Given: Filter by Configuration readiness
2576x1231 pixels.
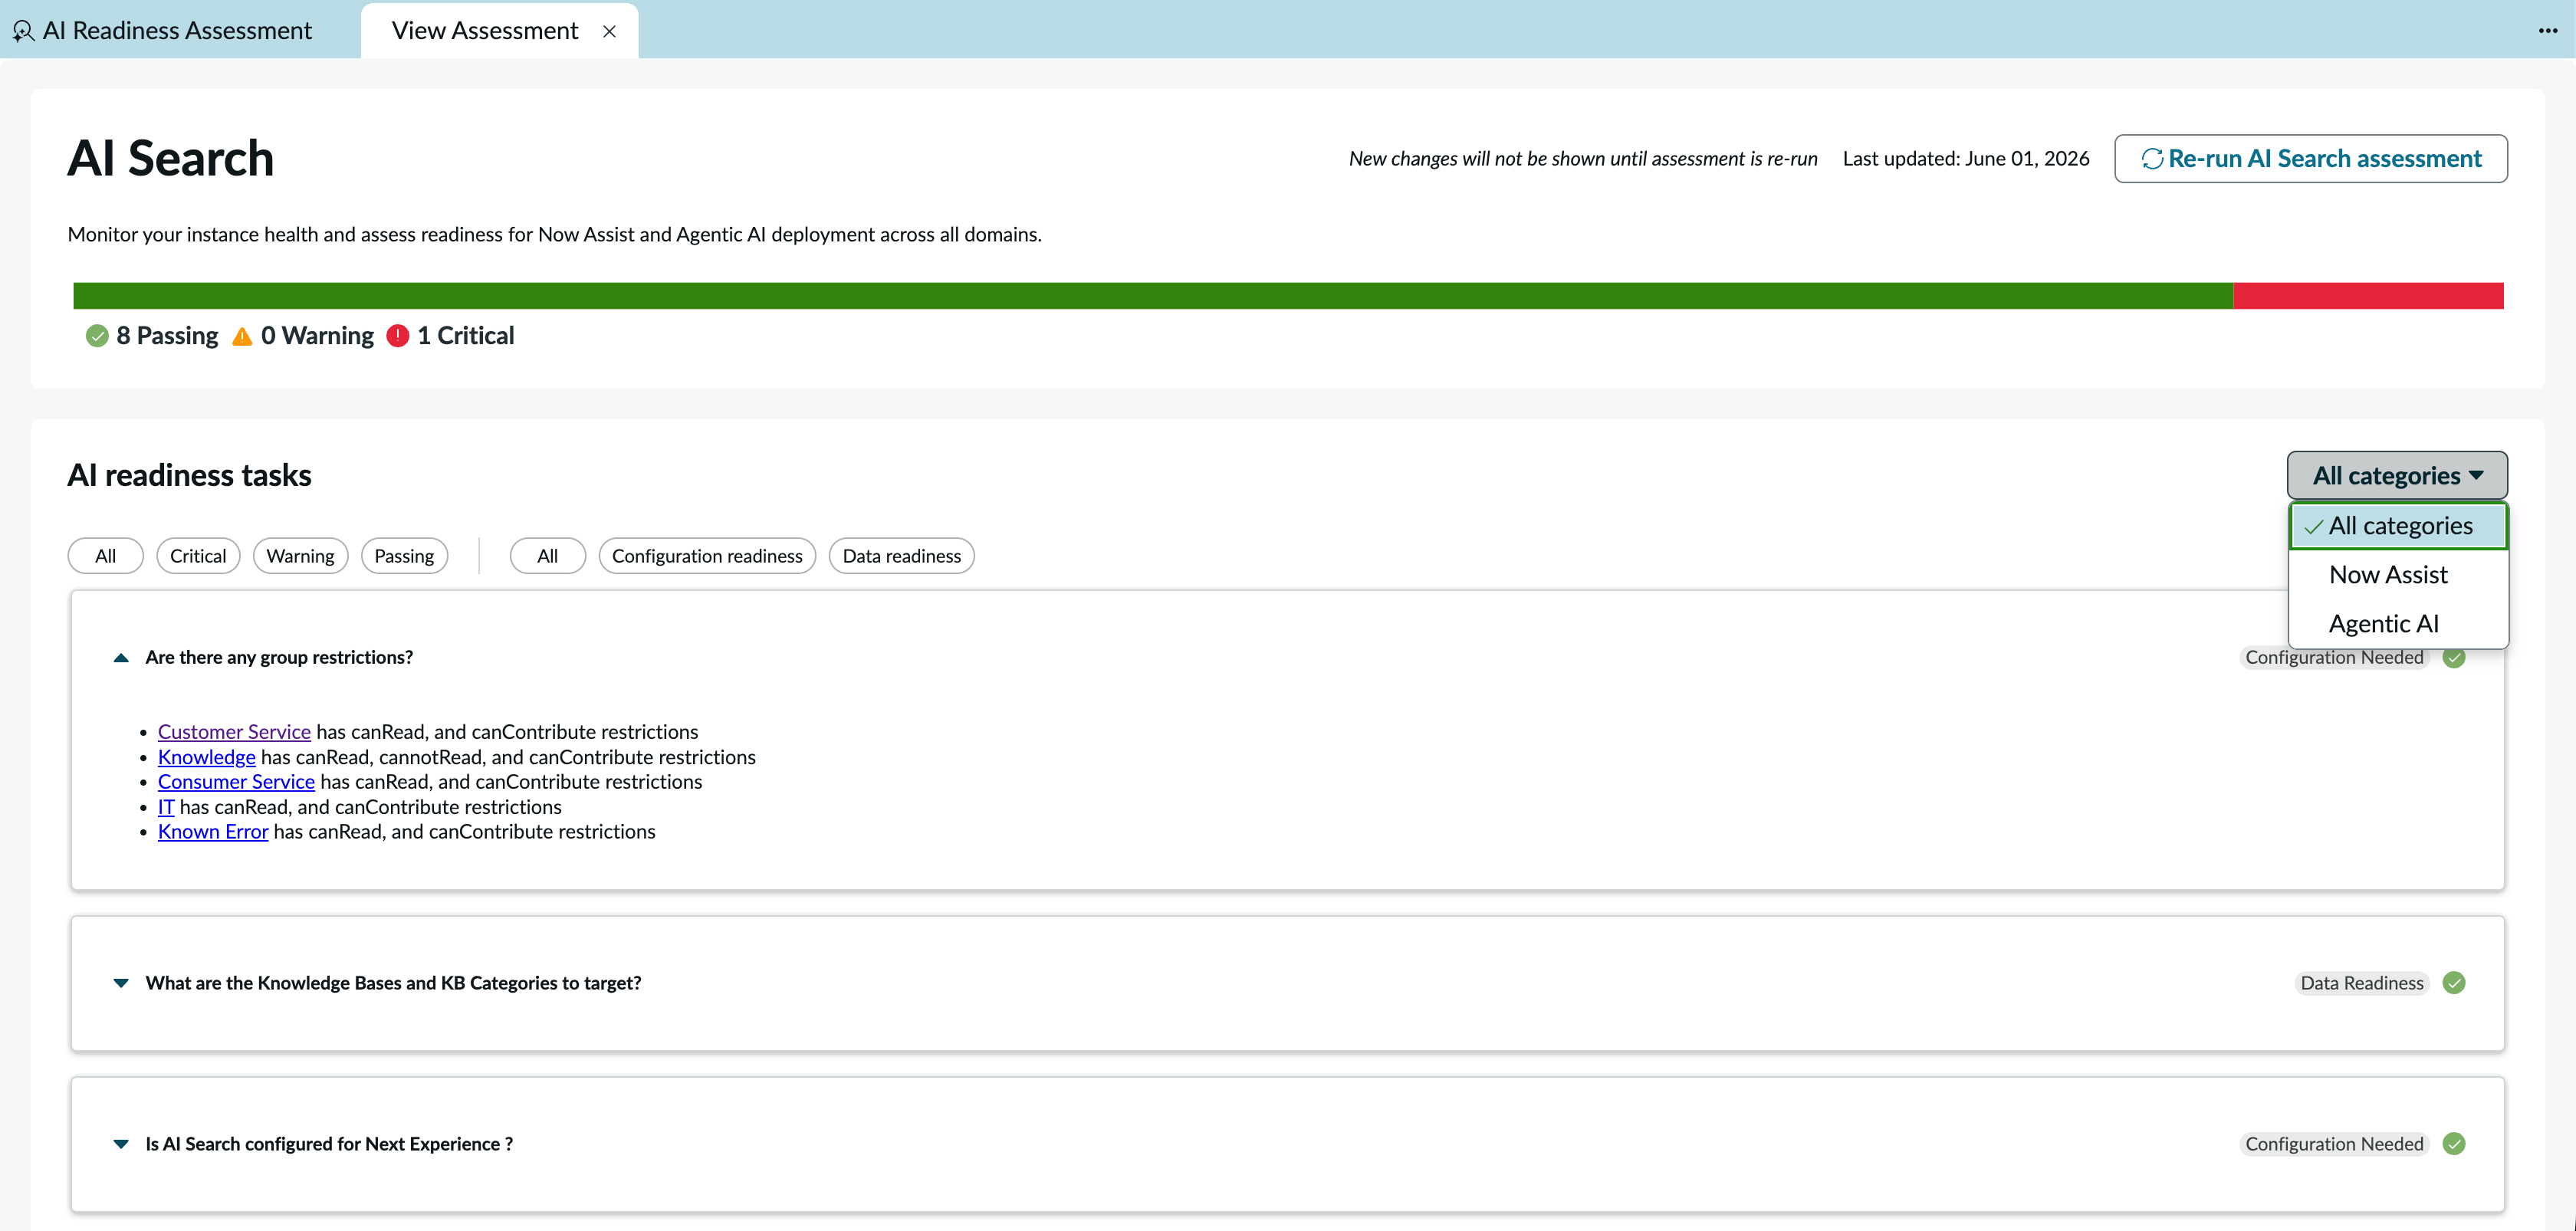Looking at the screenshot, I should click(x=707, y=556).
